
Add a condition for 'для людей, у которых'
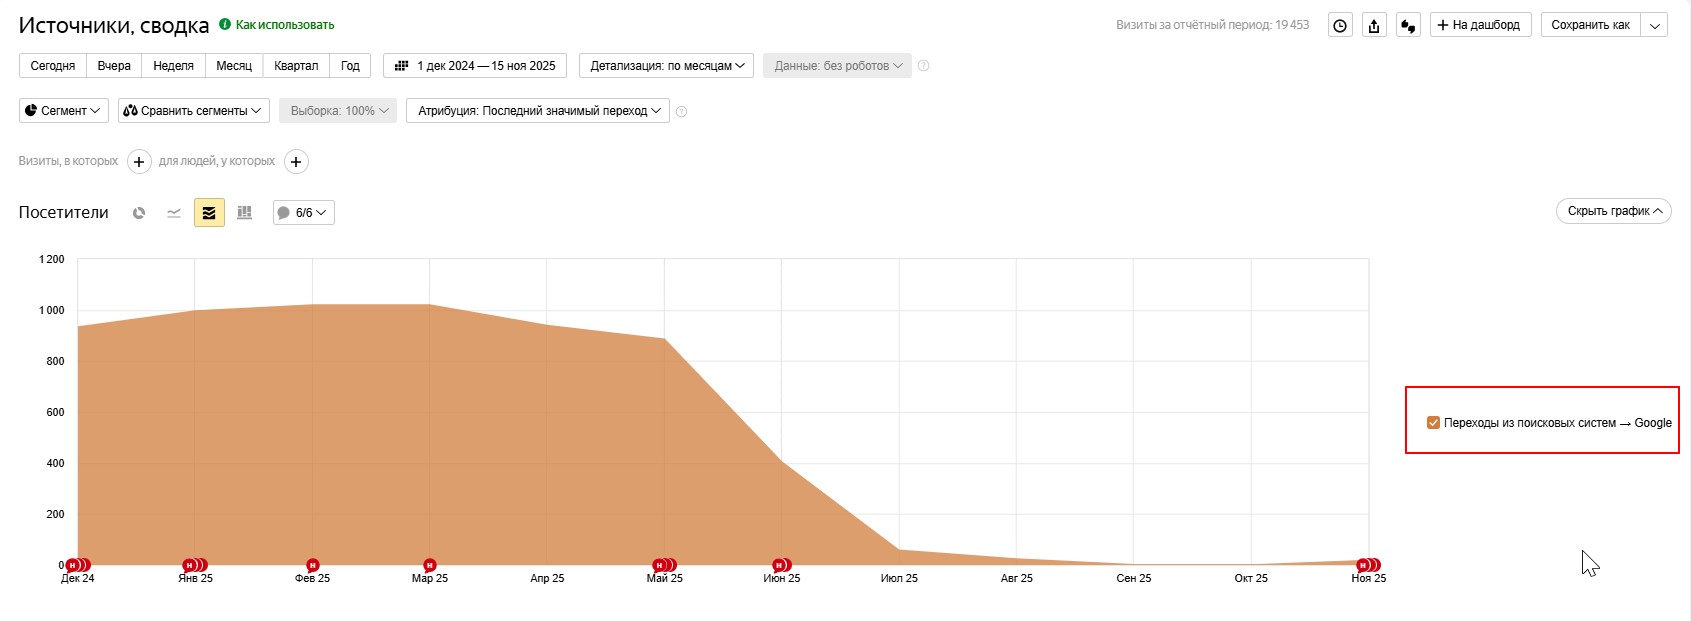296,161
